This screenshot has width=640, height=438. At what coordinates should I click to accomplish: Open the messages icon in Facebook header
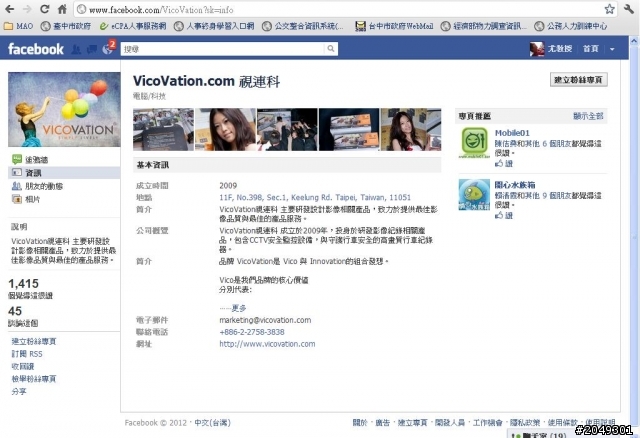pyautogui.click(x=92, y=49)
